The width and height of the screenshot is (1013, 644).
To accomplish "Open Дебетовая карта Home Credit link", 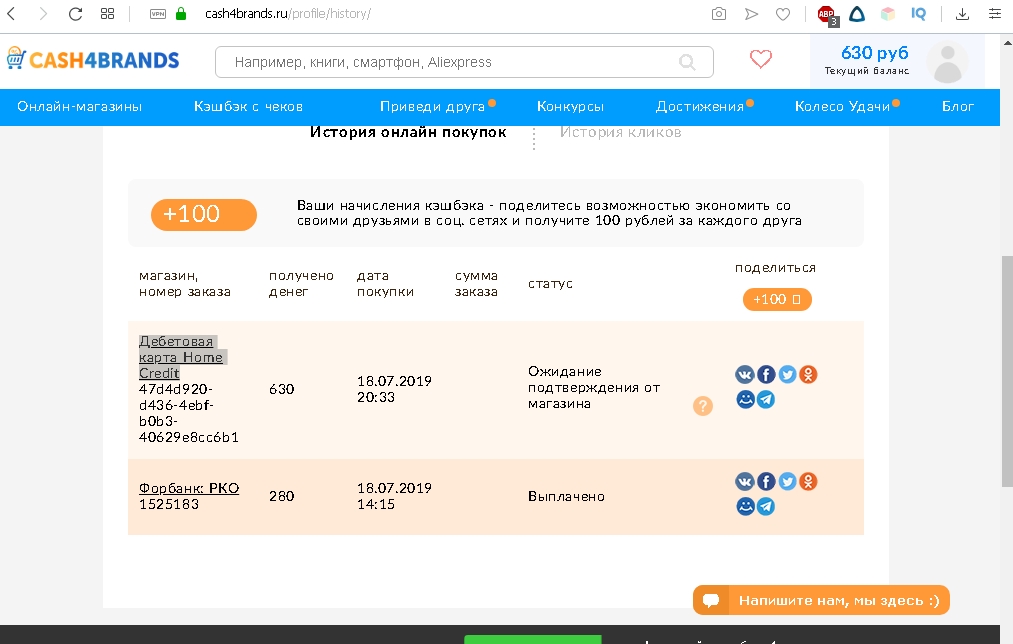I will [181, 357].
